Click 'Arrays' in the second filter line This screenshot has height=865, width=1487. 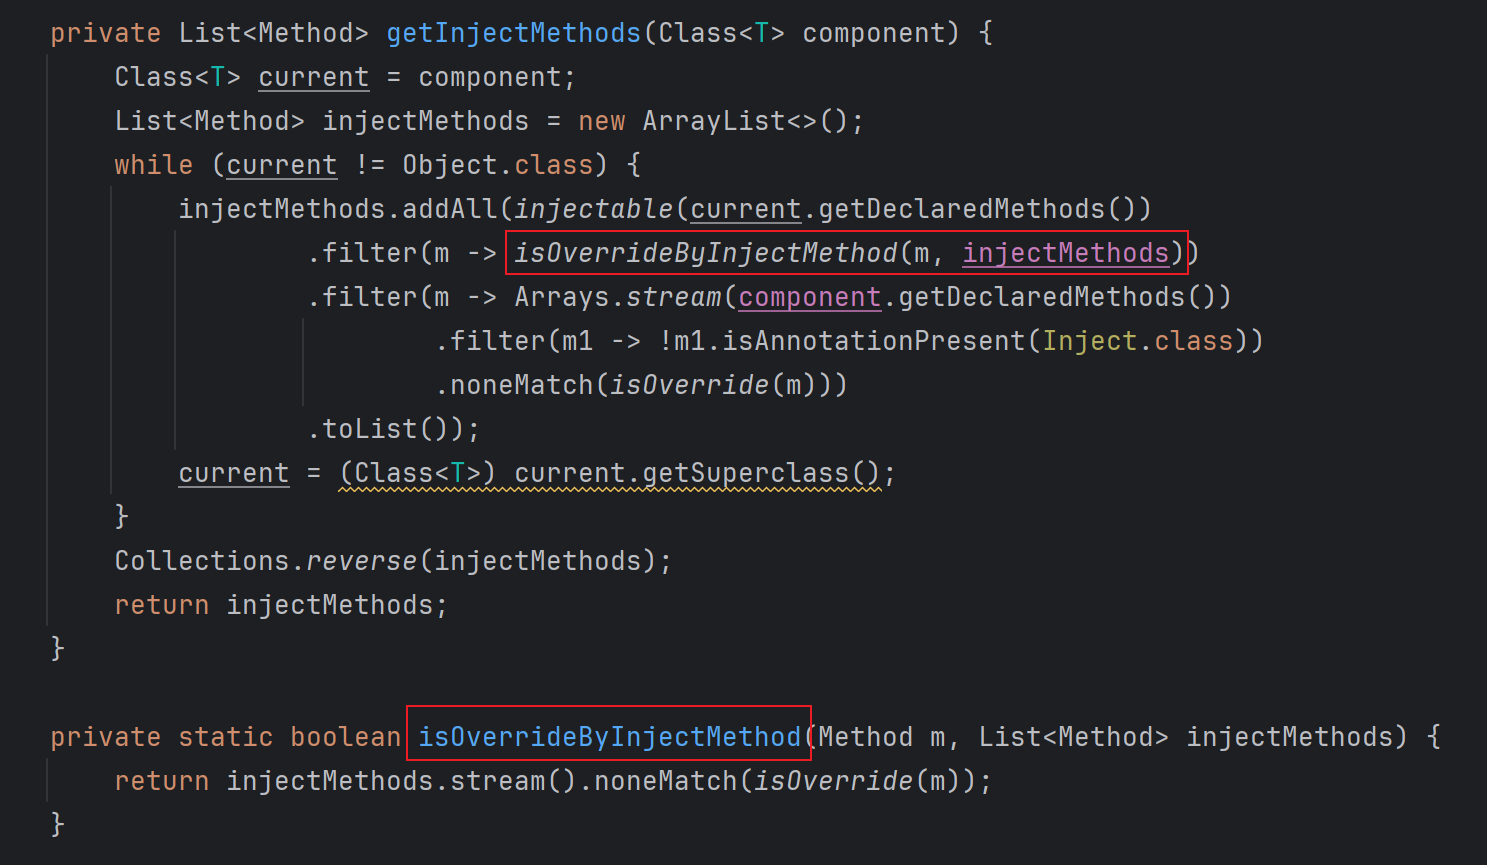pos(561,297)
